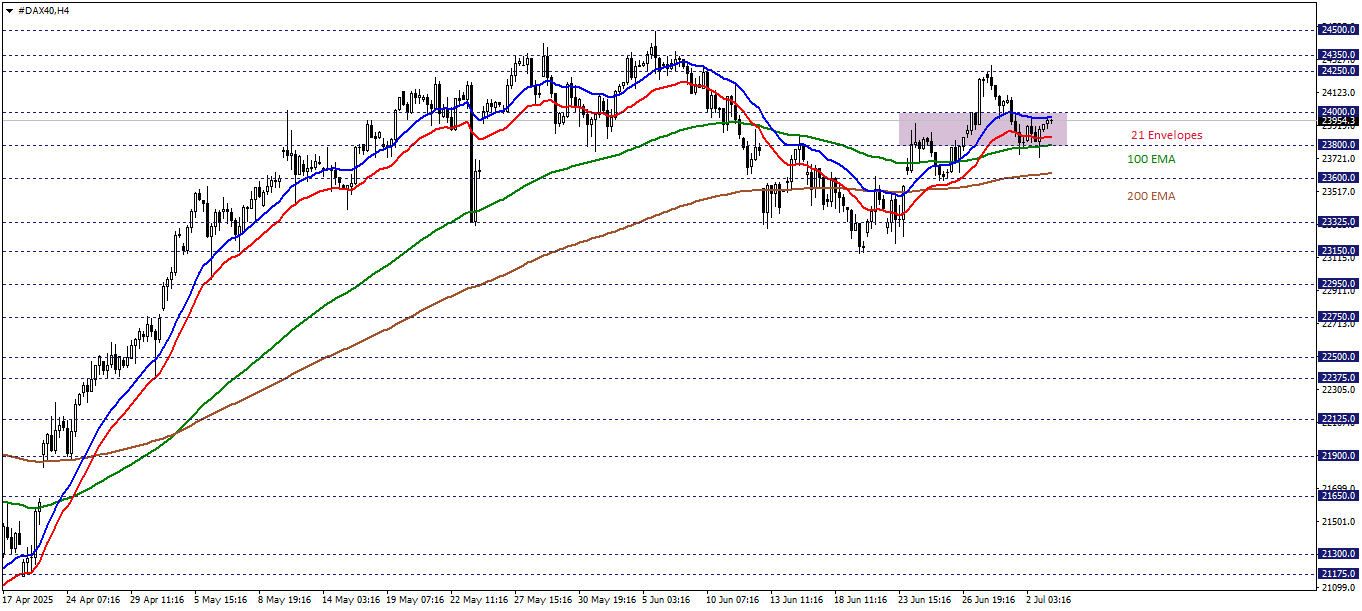
Task: Click the 5 May 15:16 time label
Action: pos(221,600)
